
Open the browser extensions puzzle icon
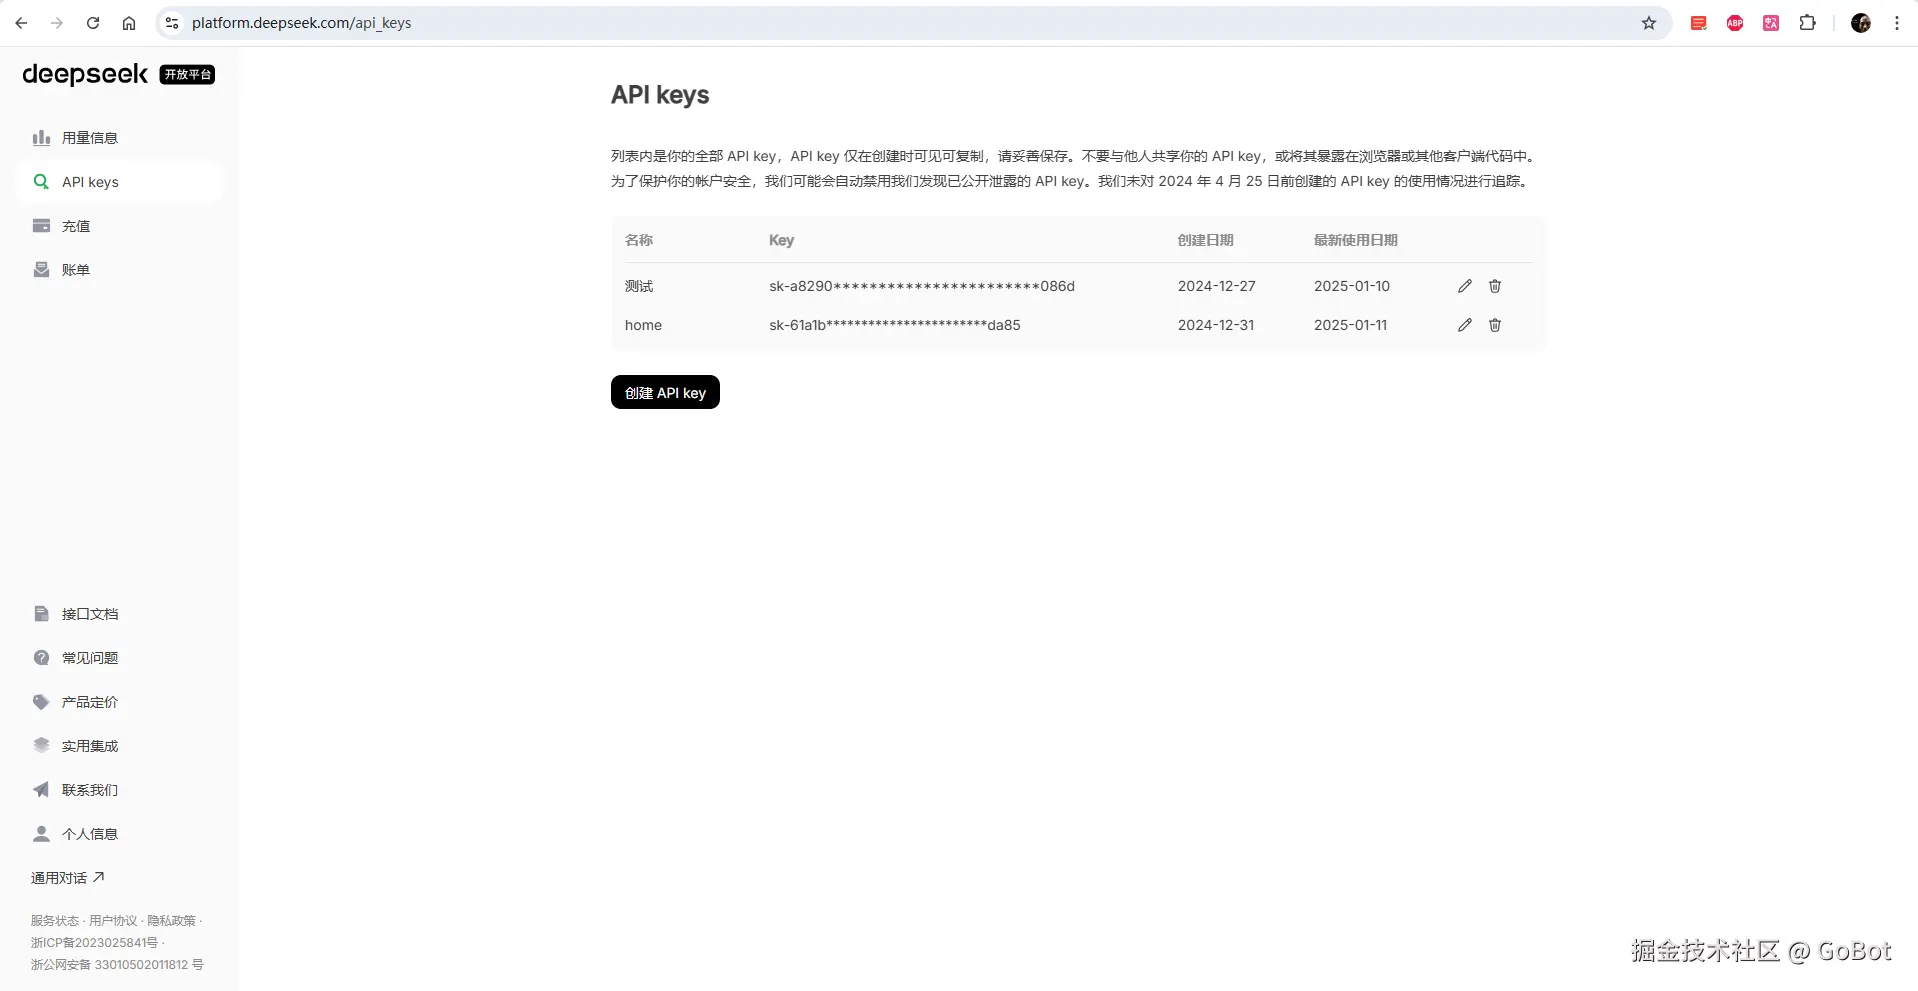click(x=1807, y=23)
